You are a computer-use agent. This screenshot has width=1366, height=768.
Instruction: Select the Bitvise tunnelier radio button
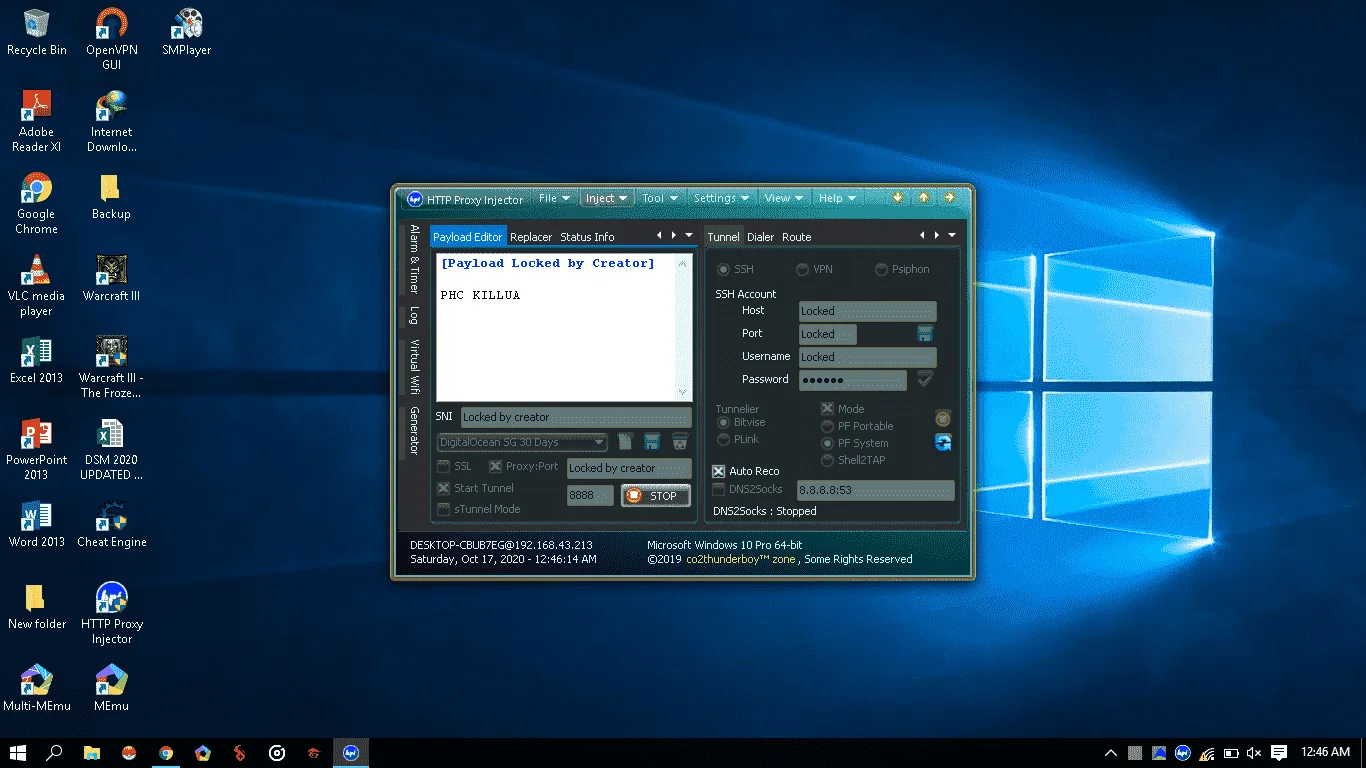[723, 423]
